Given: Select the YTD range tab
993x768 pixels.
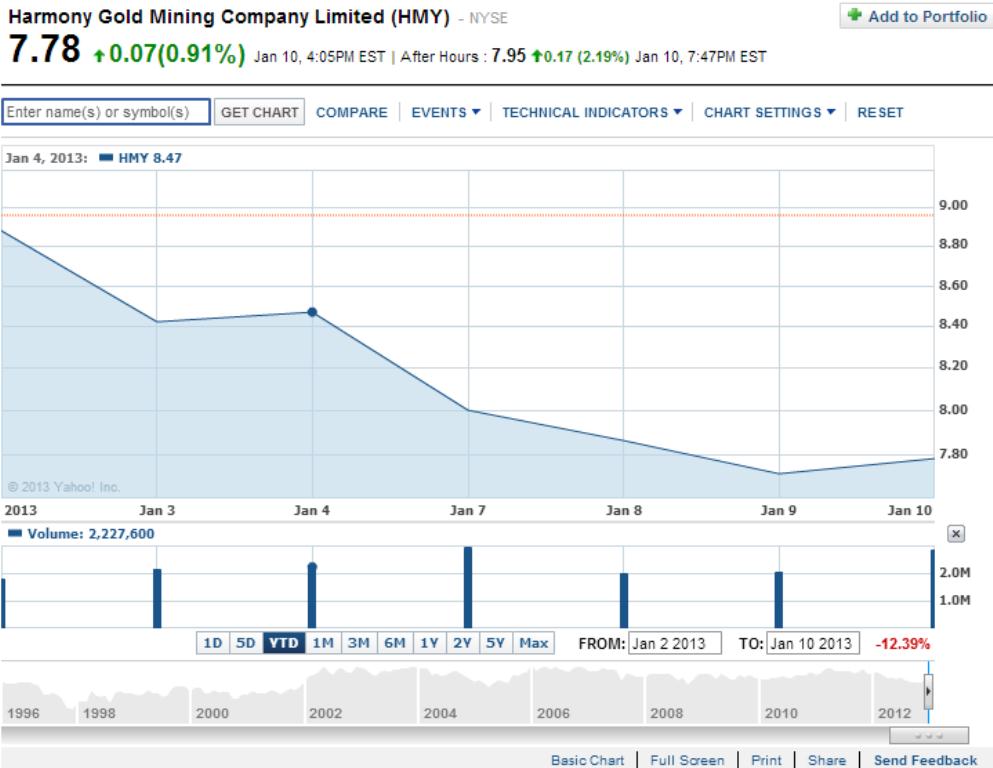Looking at the screenshot, I should [x=284, y=643].
